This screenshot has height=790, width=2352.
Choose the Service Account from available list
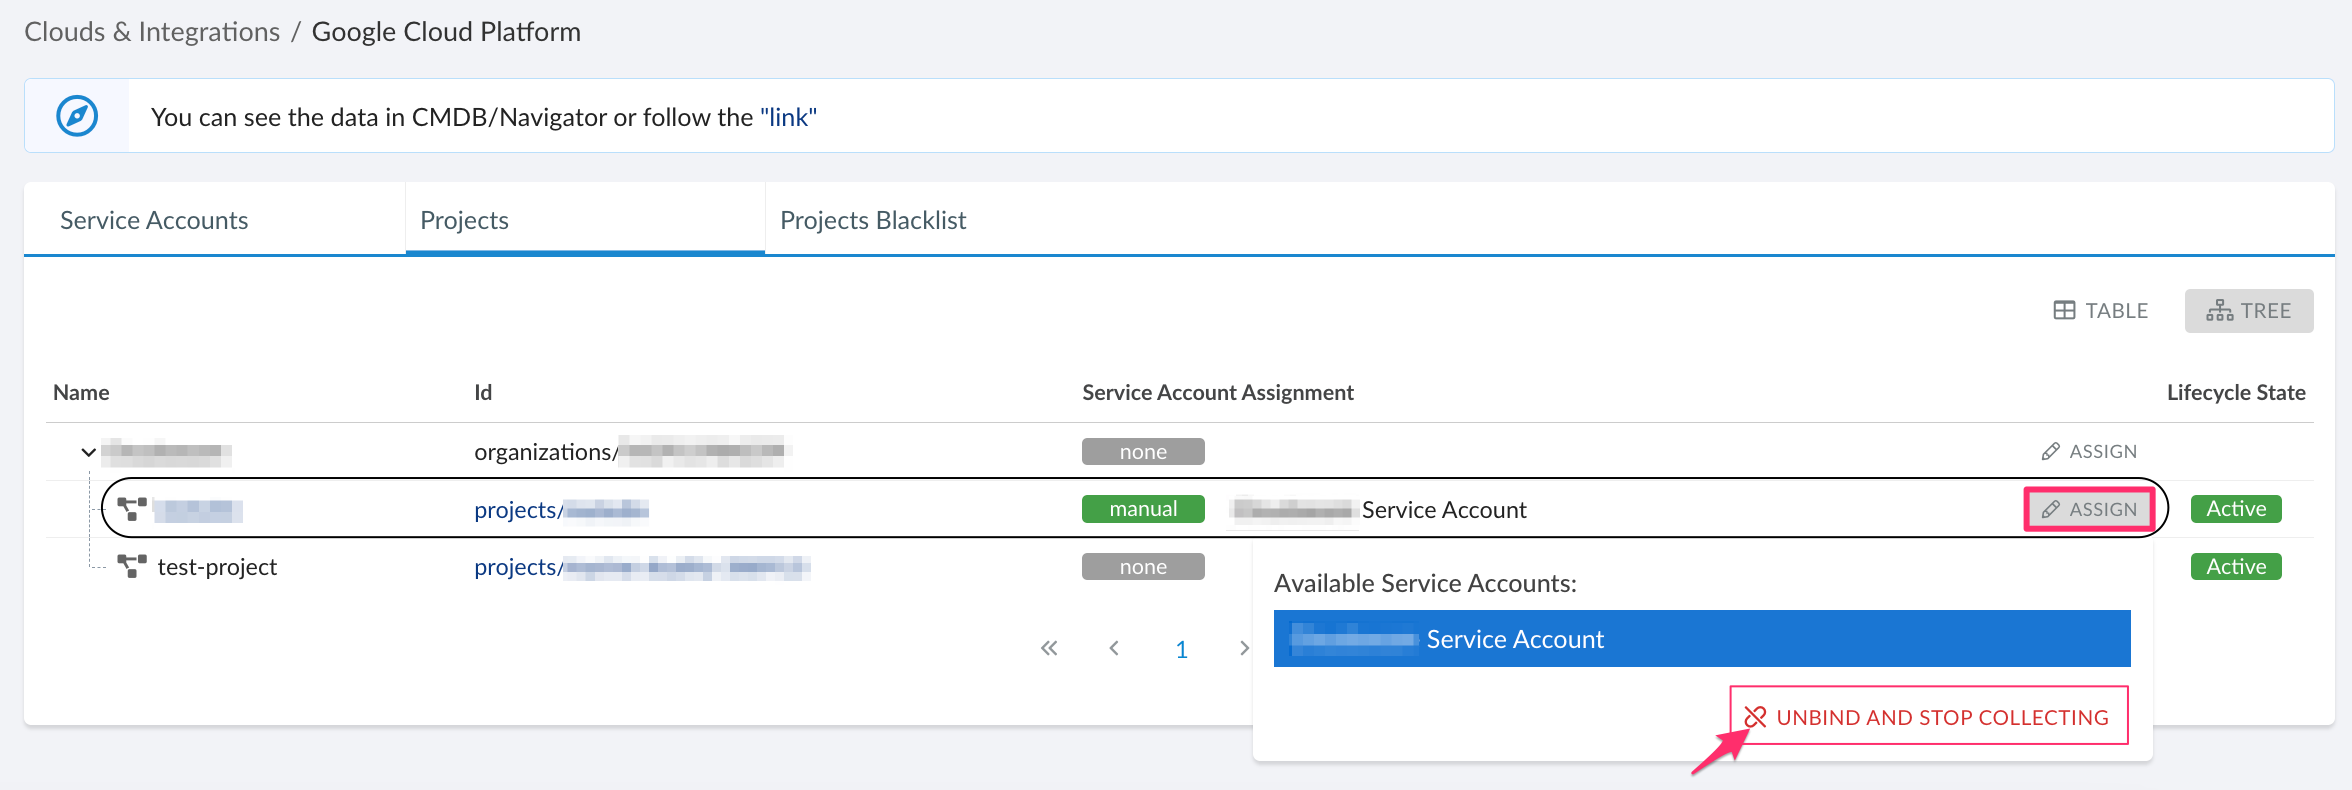[1701, 639]
